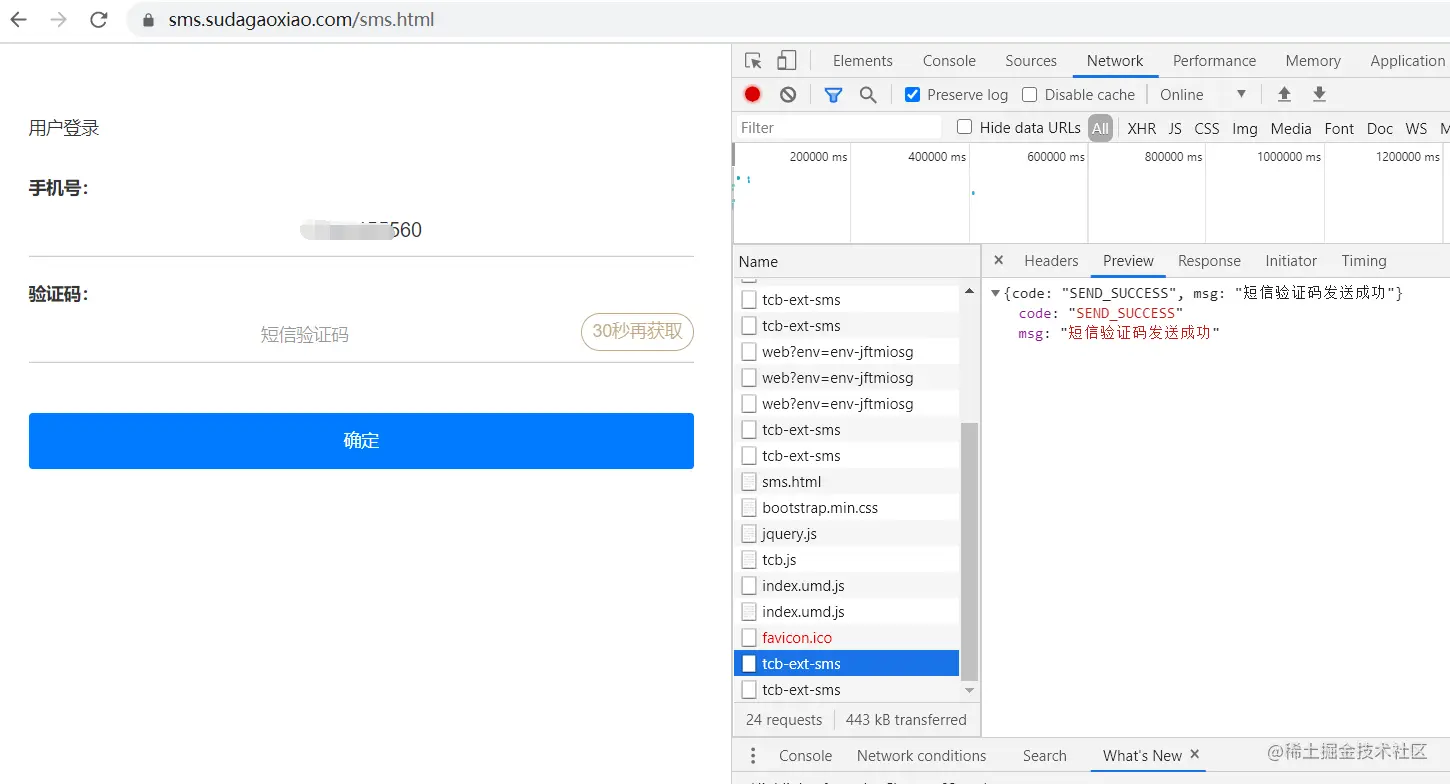Go forward with the browser forward arrow

(x=58, y=19)
